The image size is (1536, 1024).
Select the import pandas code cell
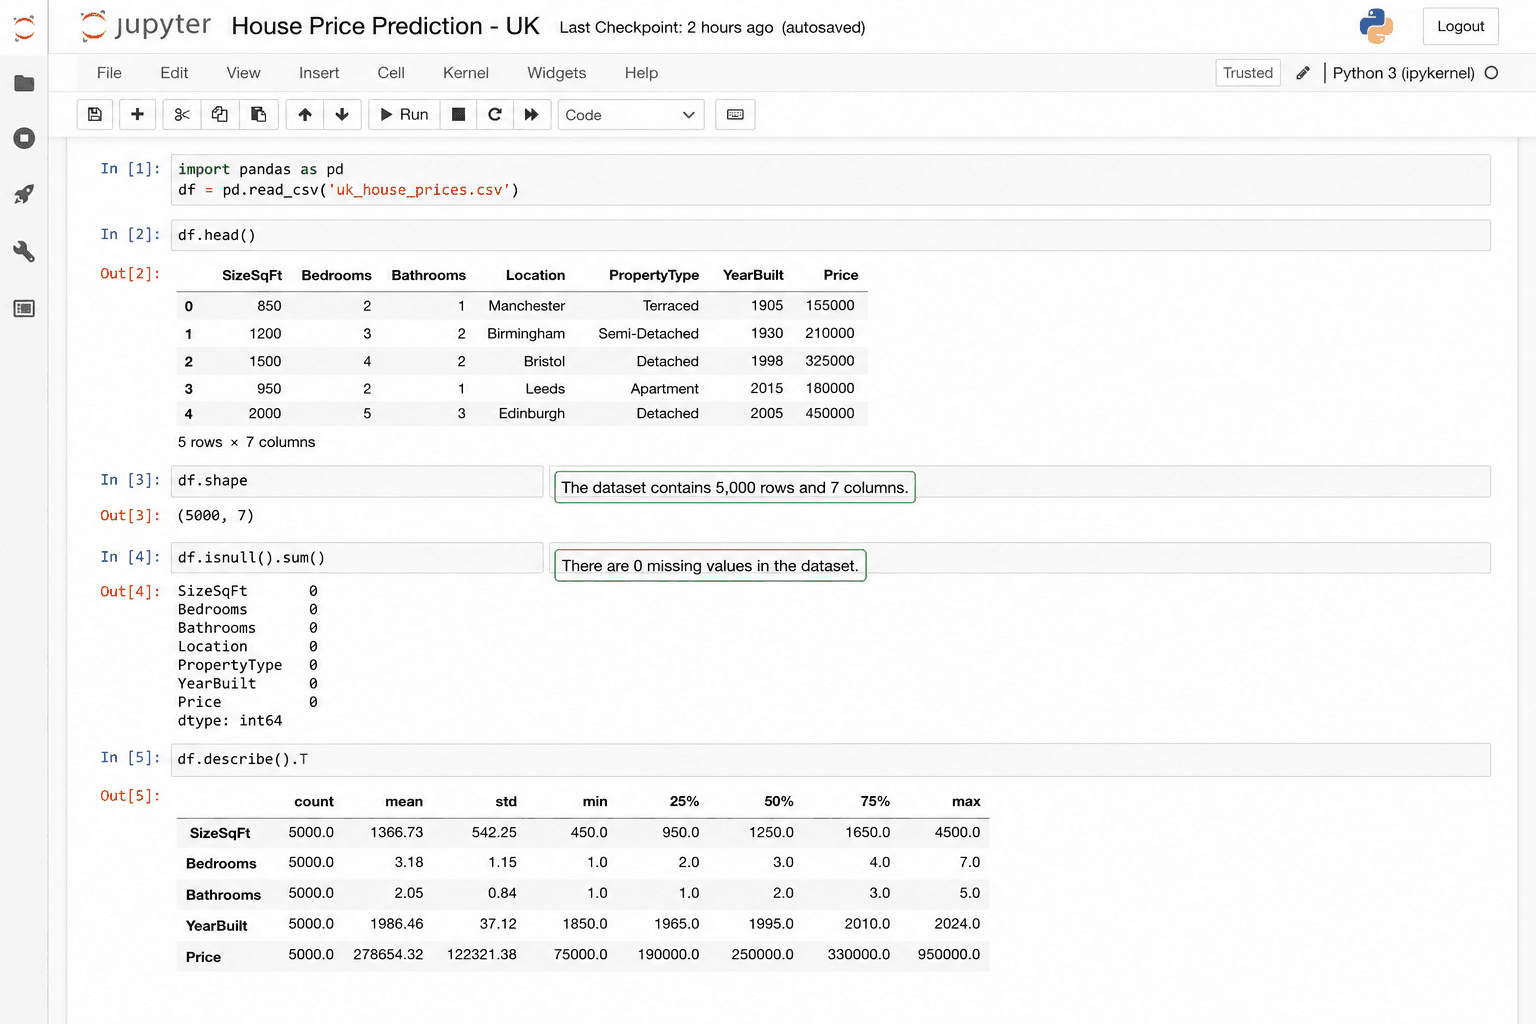tap(830, 180)
